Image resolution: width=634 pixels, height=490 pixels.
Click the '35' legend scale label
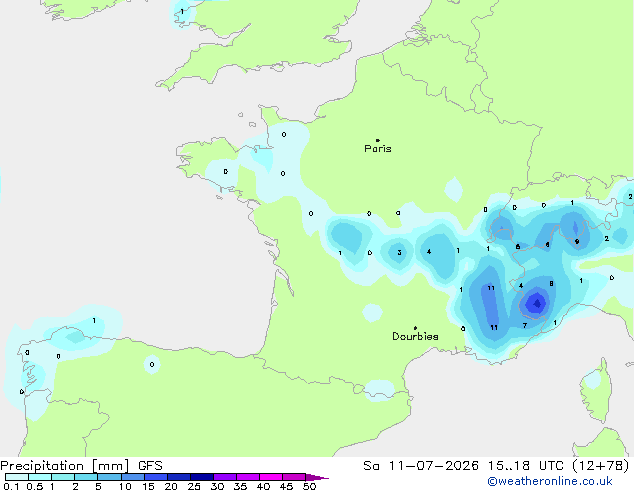click(x=240, y=486)
